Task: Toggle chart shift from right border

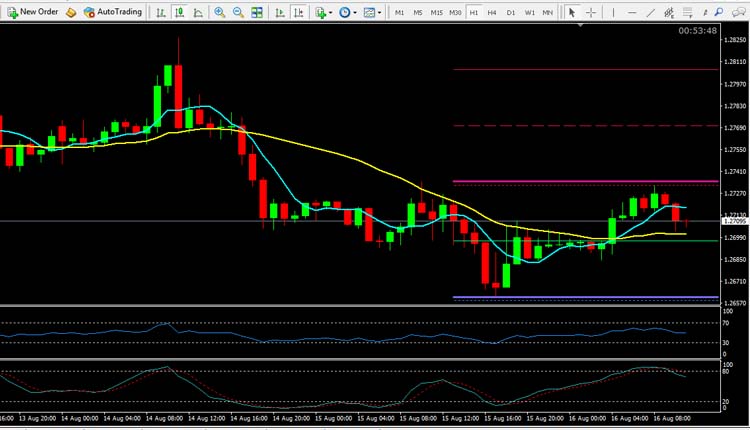Action: coord(298,12)
